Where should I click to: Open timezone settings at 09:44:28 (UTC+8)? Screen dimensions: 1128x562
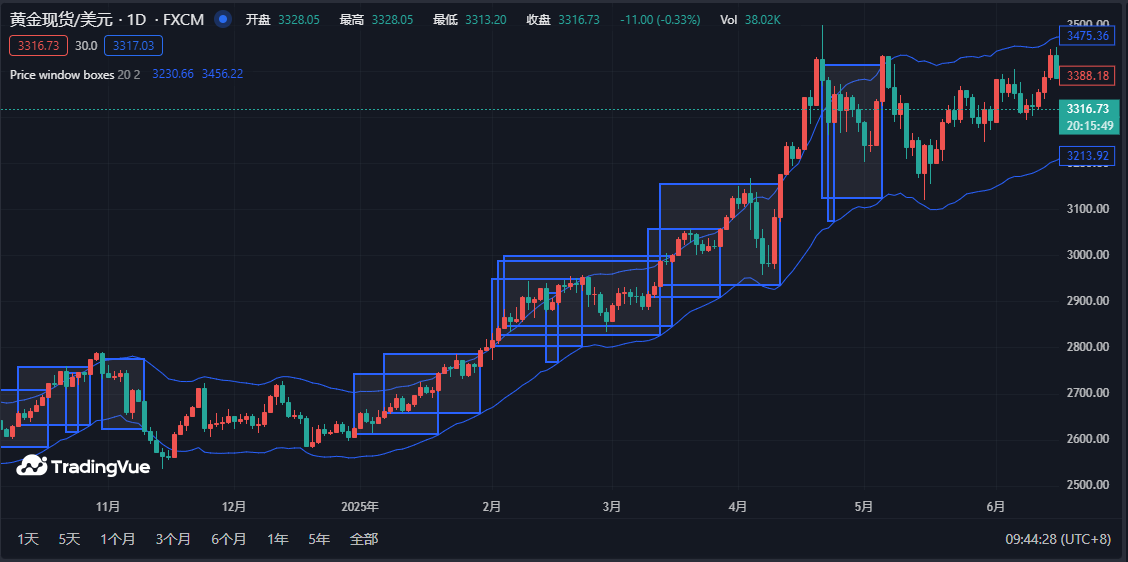point(1058,539)
